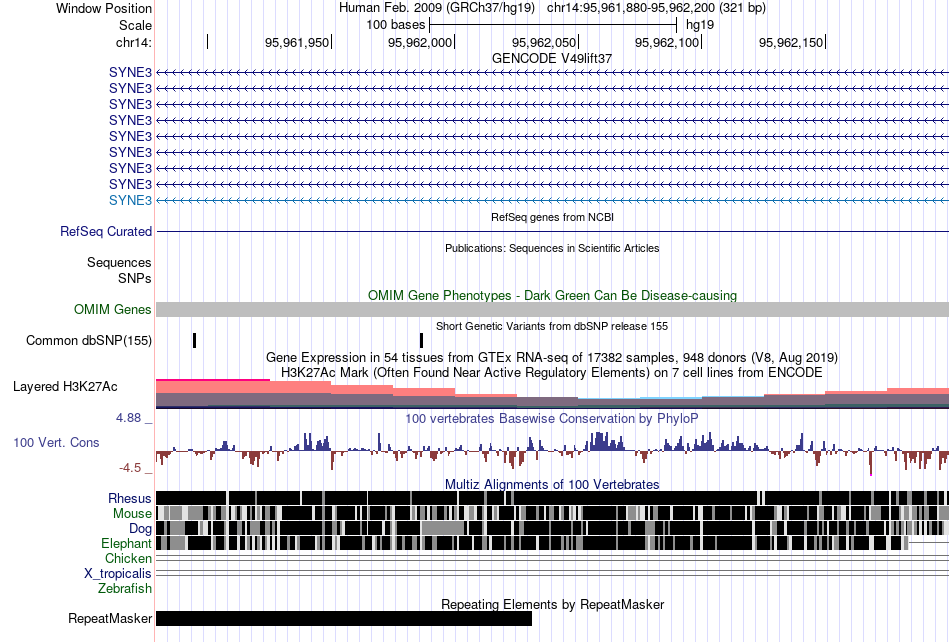The image size is (950, 642).
Task: Click the GENCODE V49lift37 track title
Action: (x=552, y=59)
